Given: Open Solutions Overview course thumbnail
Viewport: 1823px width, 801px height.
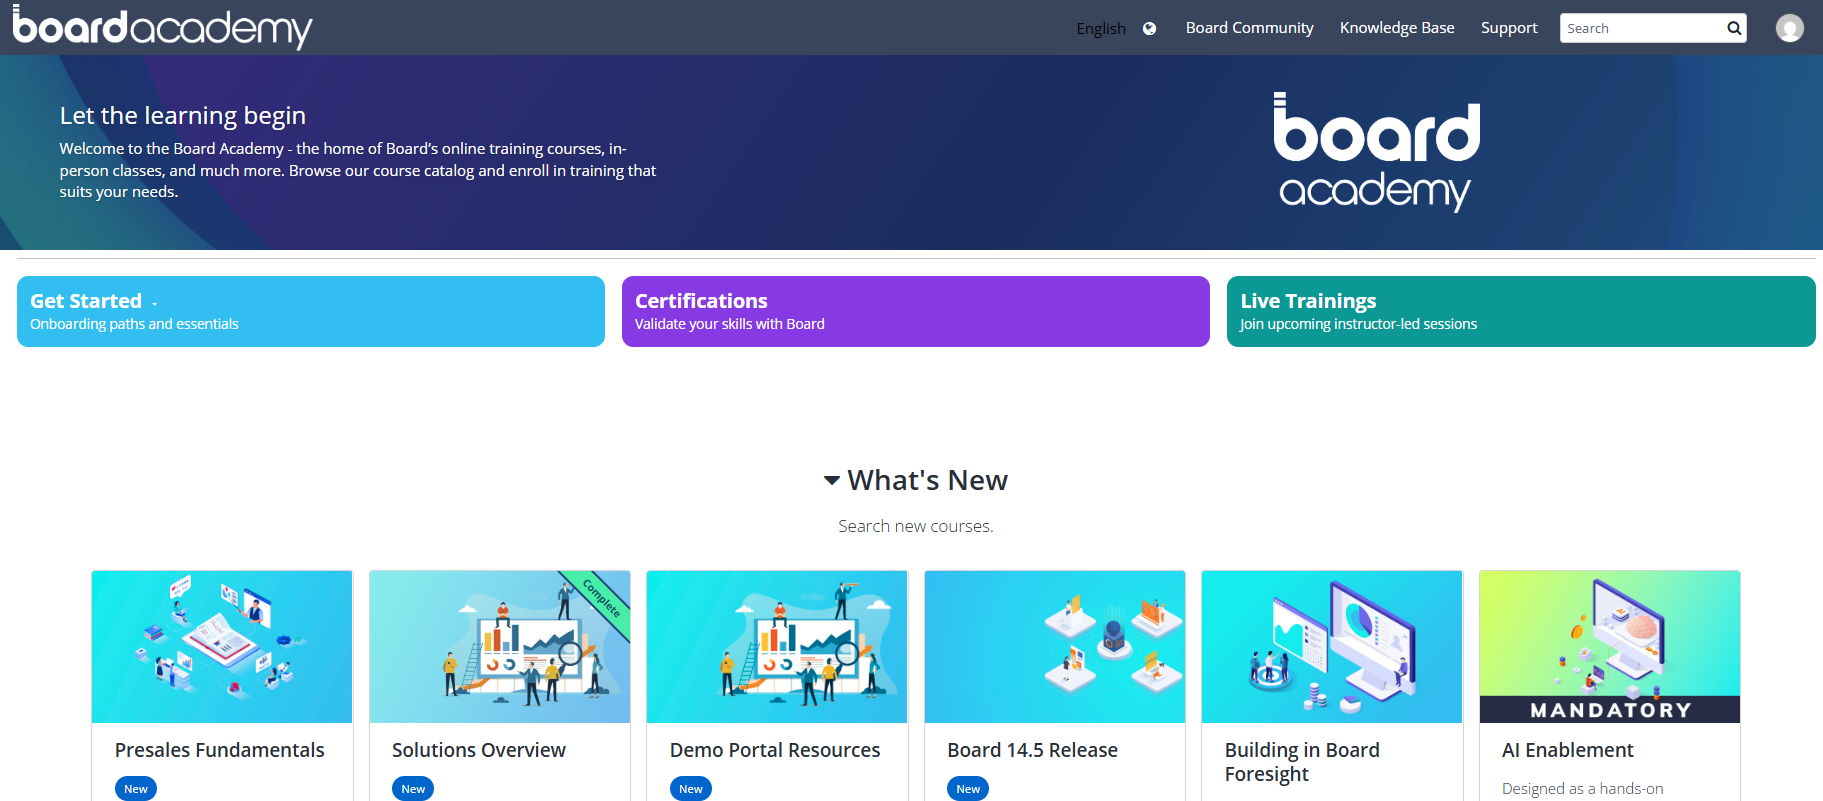Looking at the screenshot, I should [x=500, y=647].
